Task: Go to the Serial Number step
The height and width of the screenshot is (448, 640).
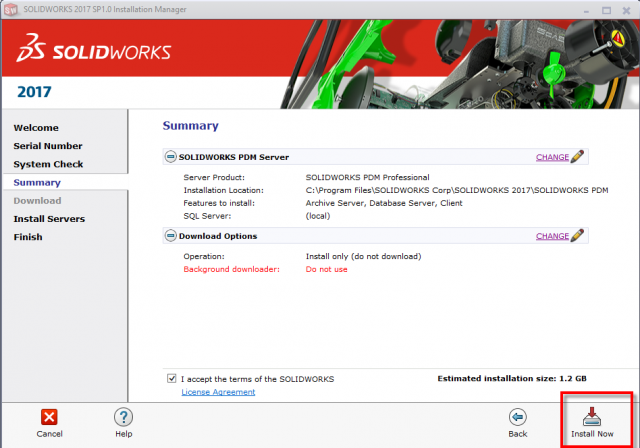Action: tap(48, 146)
